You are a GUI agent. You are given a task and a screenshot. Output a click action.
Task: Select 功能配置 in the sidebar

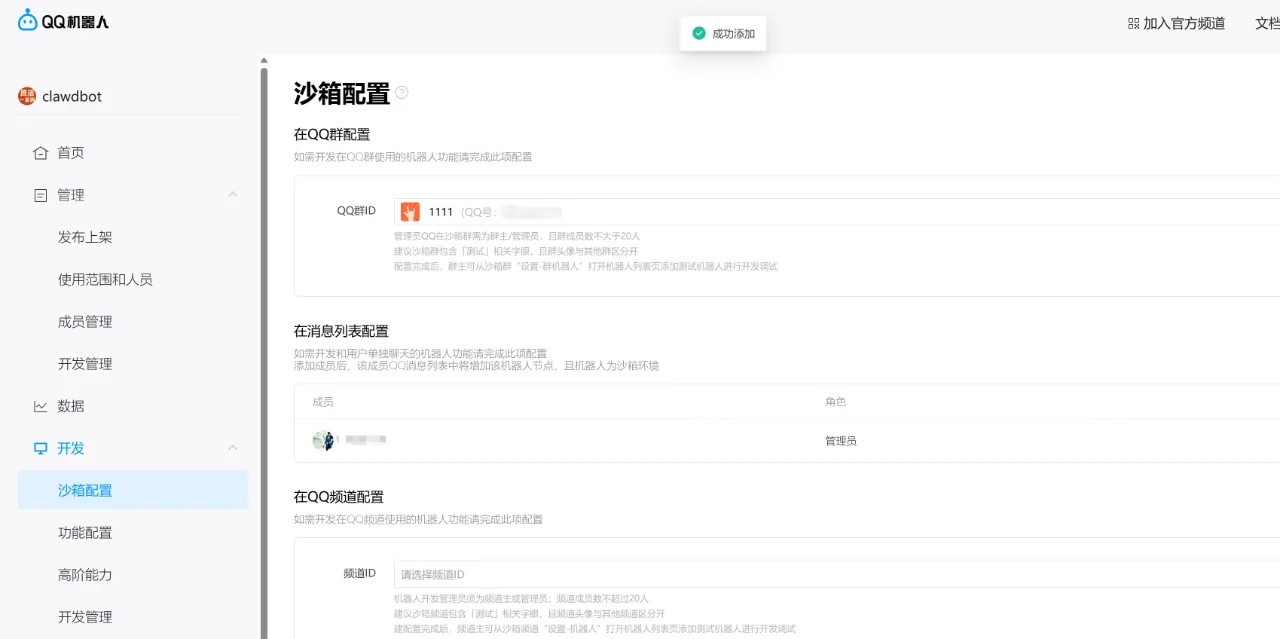click(x=85, y=532)
